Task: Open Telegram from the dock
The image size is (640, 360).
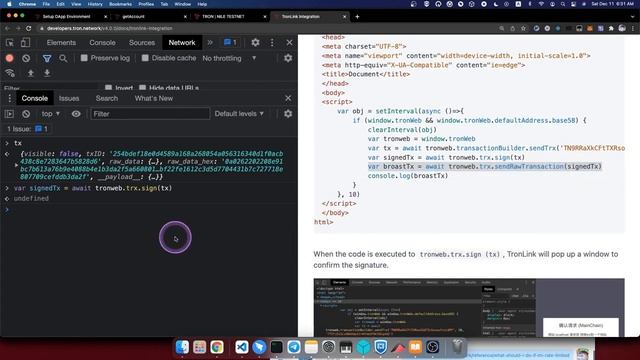Action: [293, 347]
